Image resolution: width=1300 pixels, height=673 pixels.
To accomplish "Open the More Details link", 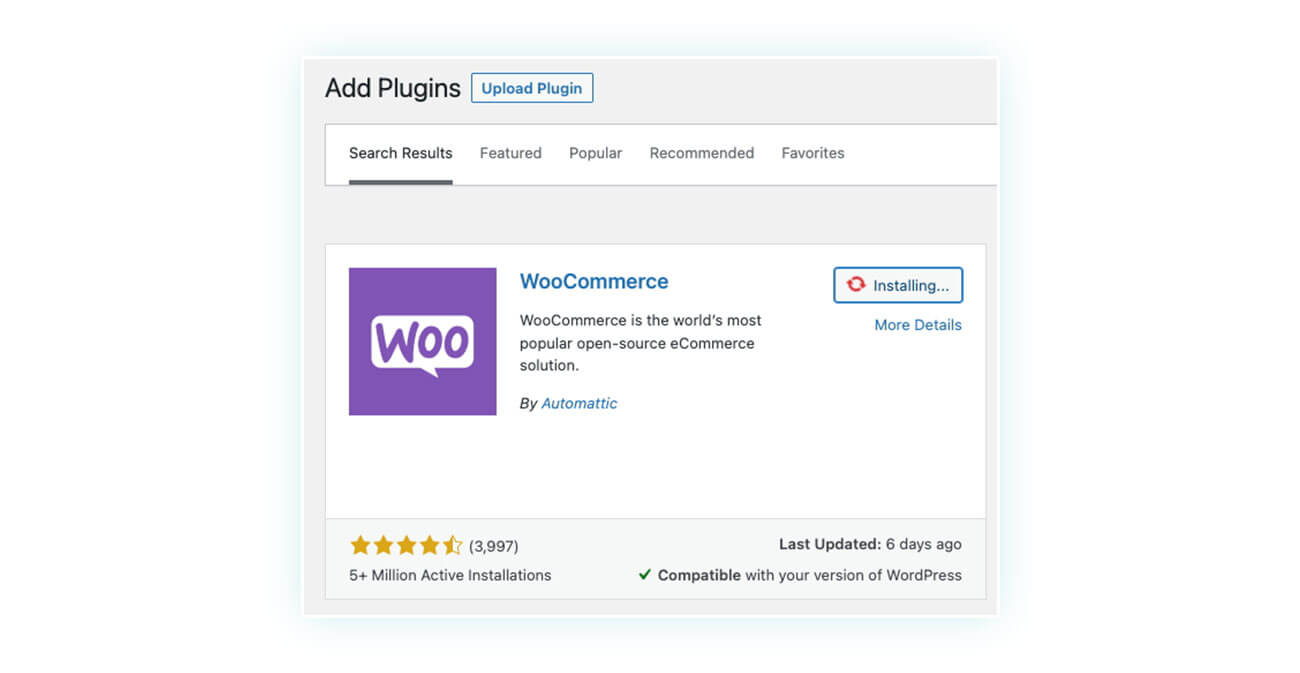I will 918,325.
